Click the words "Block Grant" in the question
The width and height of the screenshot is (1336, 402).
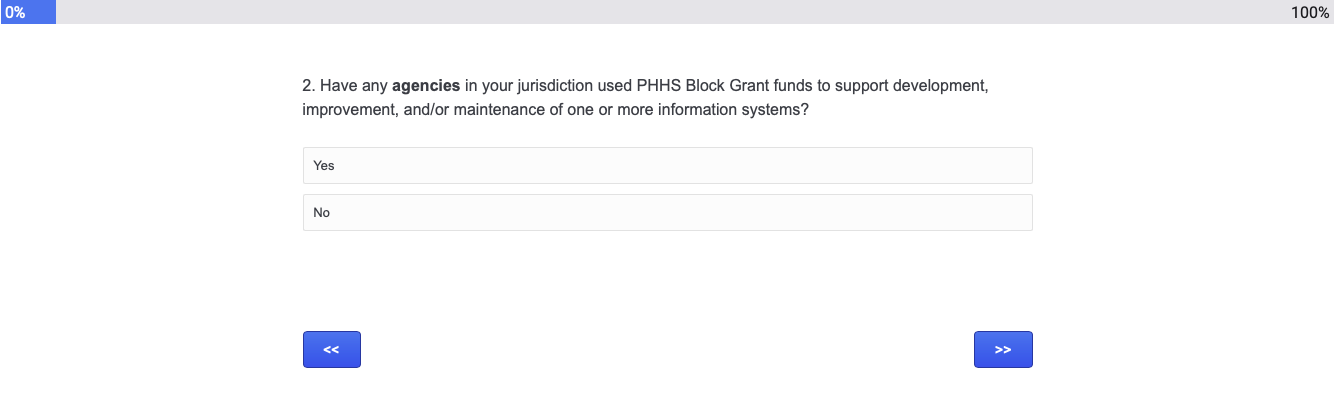click(727, 86)
